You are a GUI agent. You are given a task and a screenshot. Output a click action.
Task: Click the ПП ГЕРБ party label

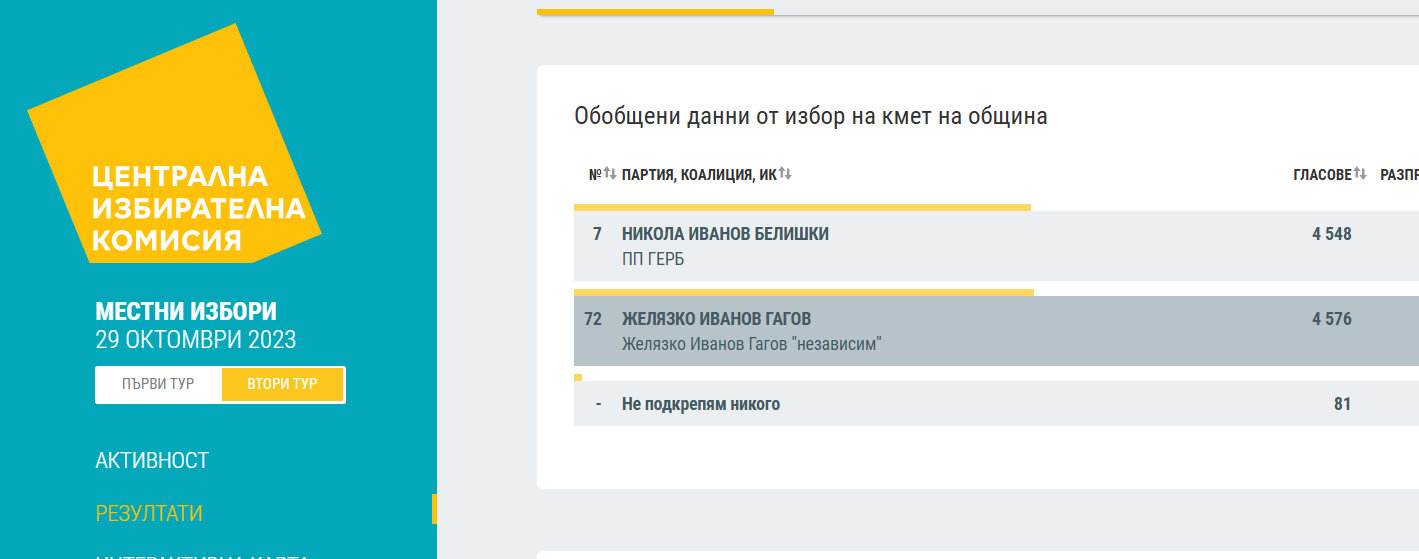pyautogui.click(x=653, y=259)
